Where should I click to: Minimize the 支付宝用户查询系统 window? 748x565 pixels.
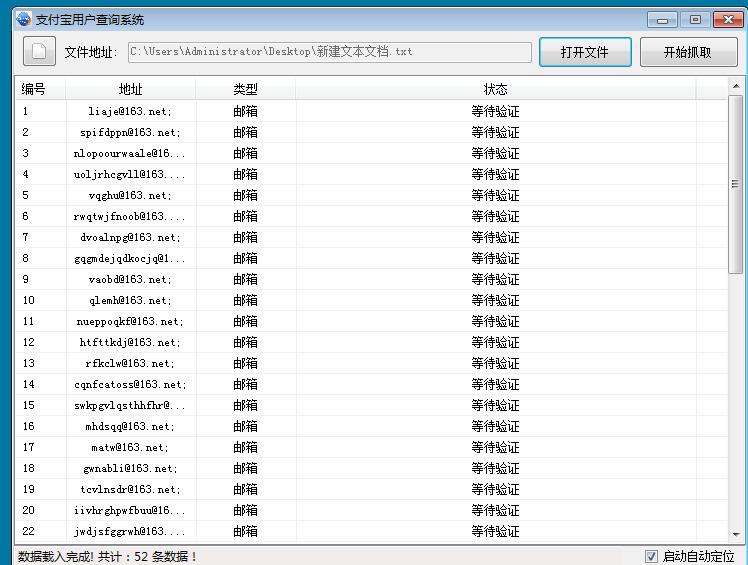(x=662, y=20)
